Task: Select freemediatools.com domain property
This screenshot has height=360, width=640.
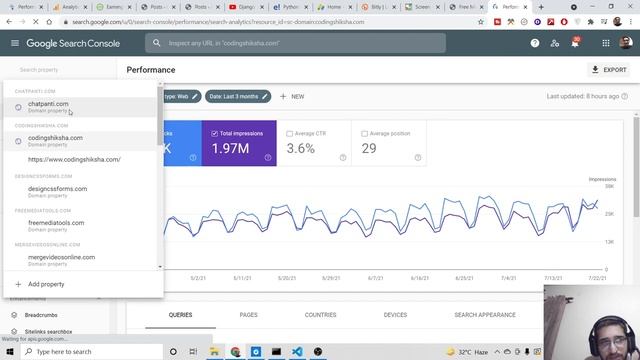Action: (x=80, y=226)
